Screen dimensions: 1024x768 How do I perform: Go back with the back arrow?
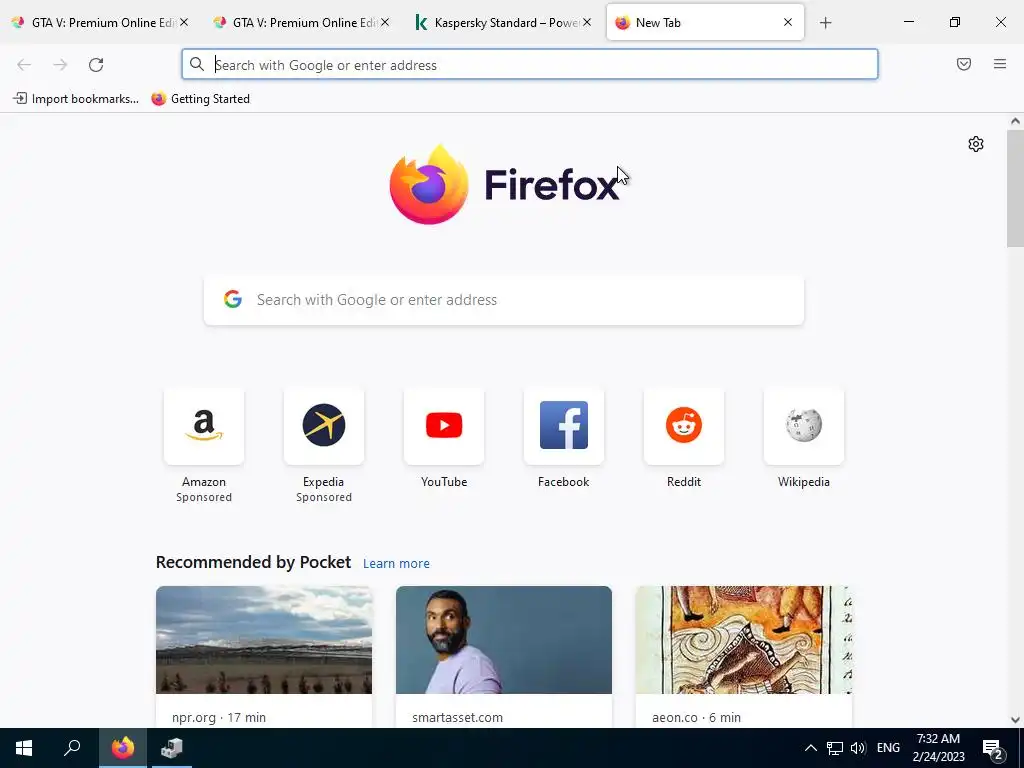point(24,65)
